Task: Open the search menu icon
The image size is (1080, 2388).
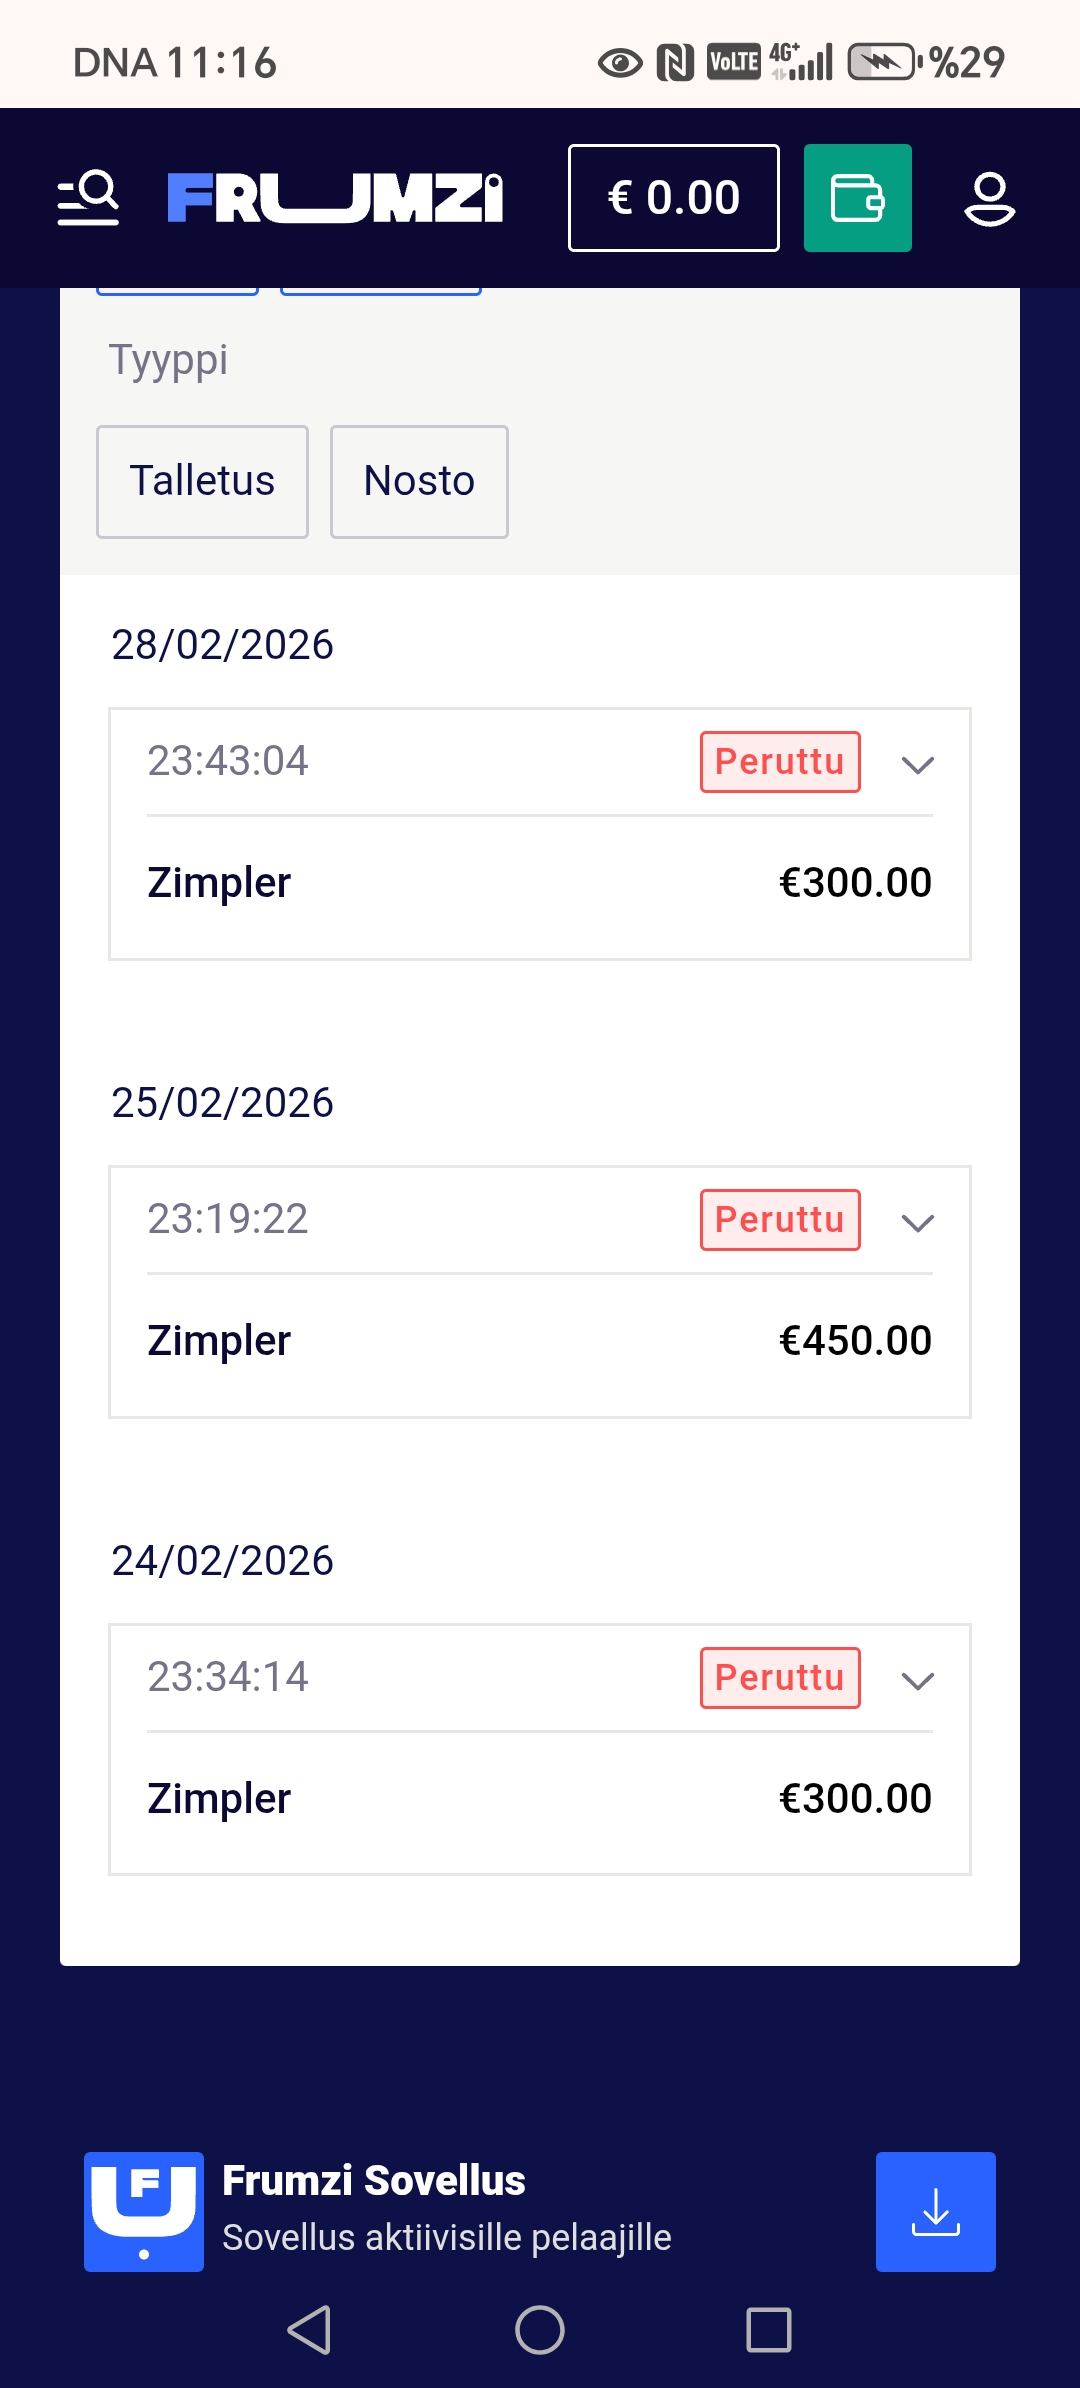Action: tap(88, 198)
